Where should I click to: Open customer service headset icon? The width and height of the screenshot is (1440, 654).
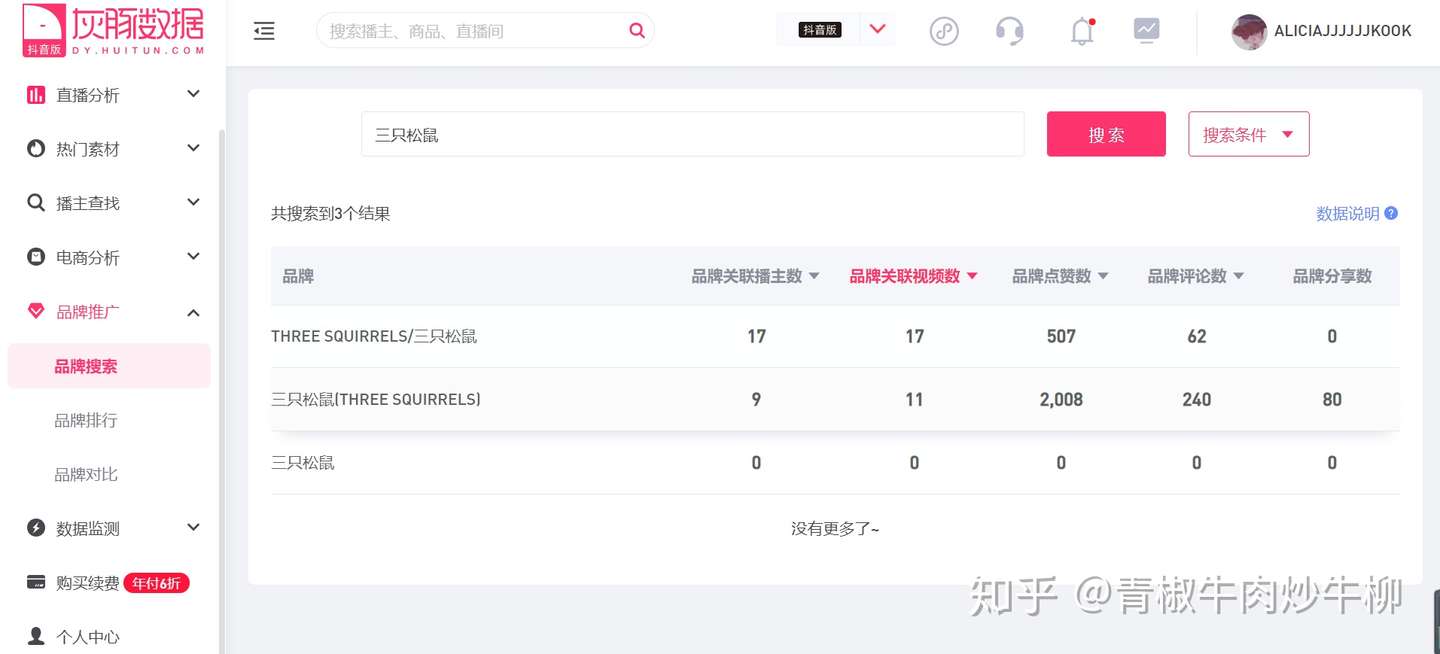(x=1010, y=31)
